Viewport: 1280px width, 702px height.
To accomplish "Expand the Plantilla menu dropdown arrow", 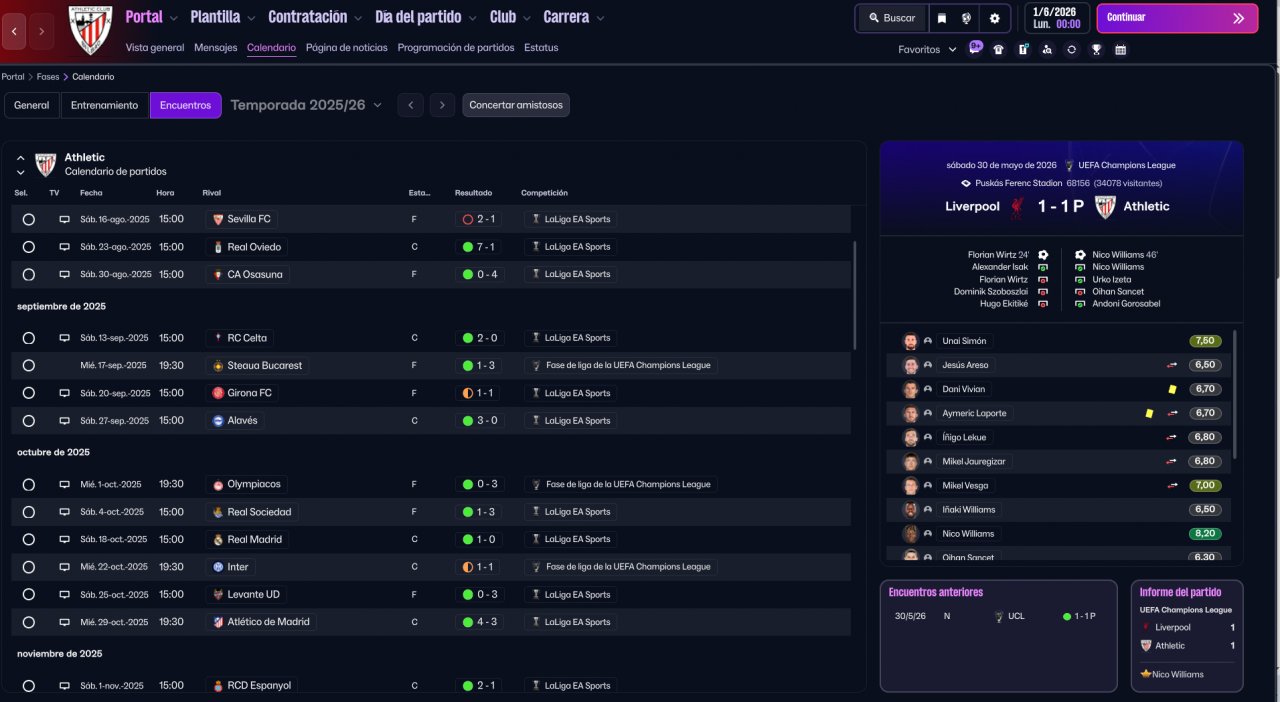I will tap(250, 18).
